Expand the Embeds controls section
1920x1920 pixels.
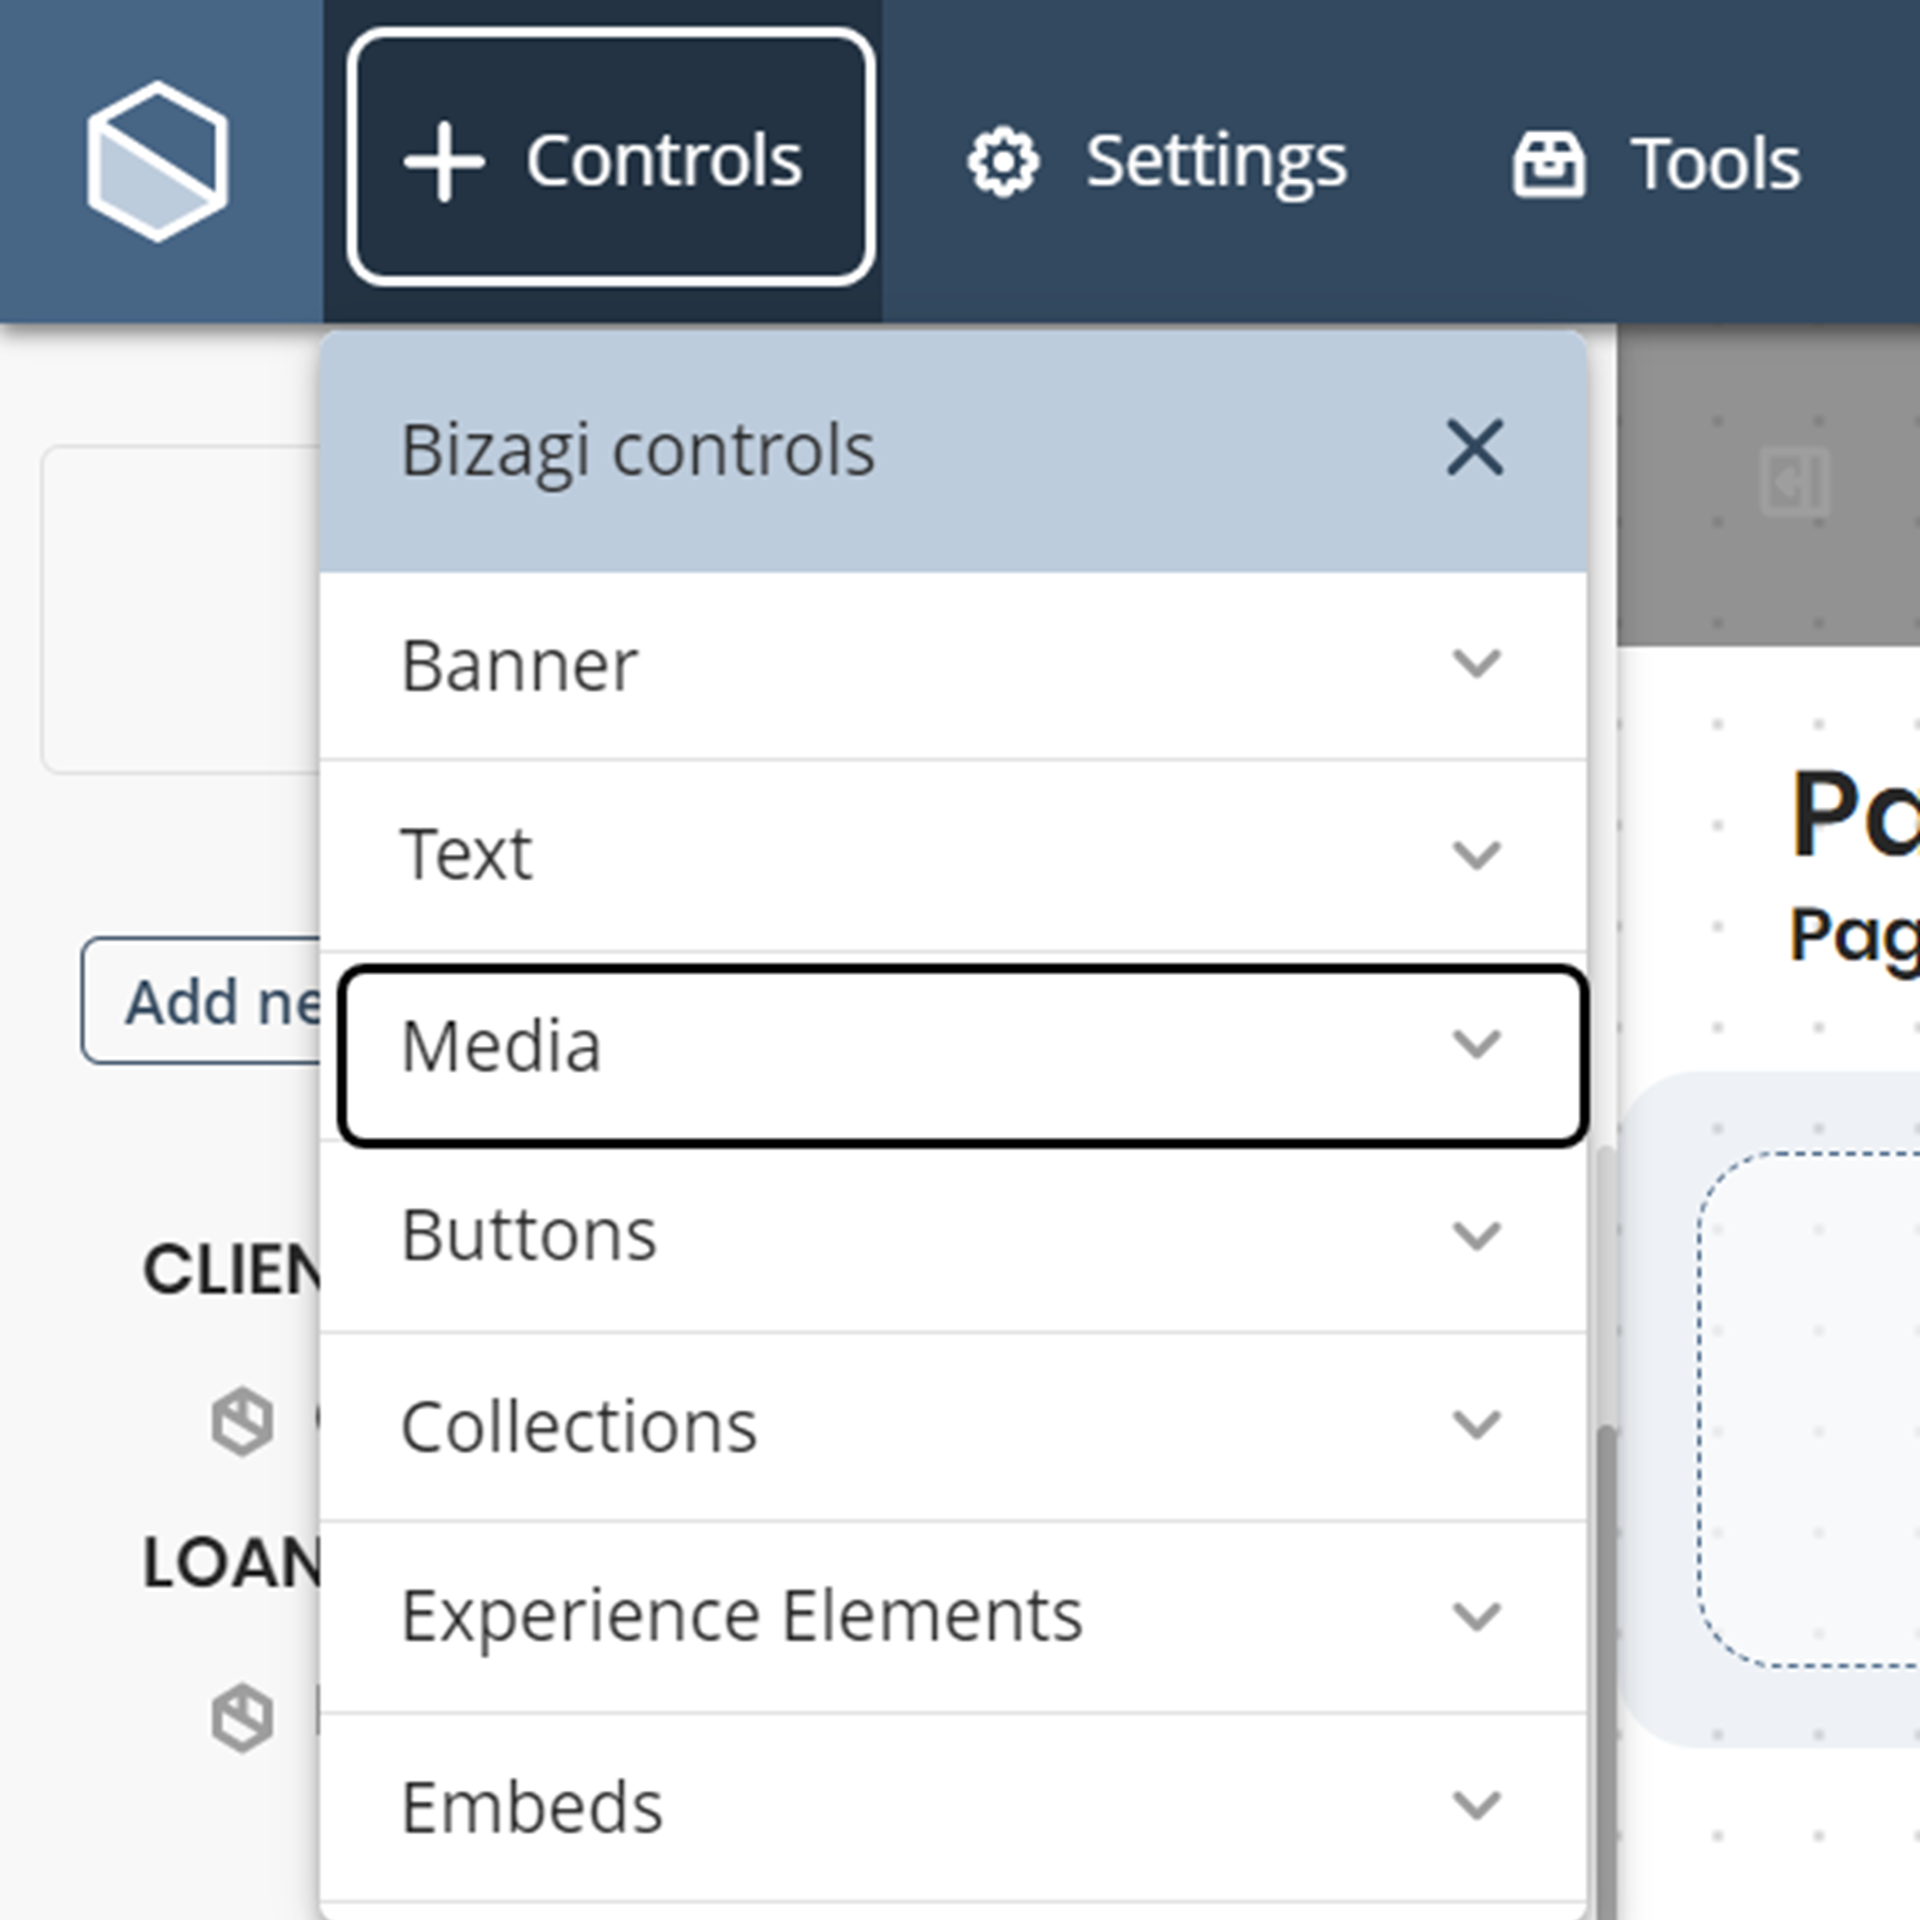click(953, 1808)
